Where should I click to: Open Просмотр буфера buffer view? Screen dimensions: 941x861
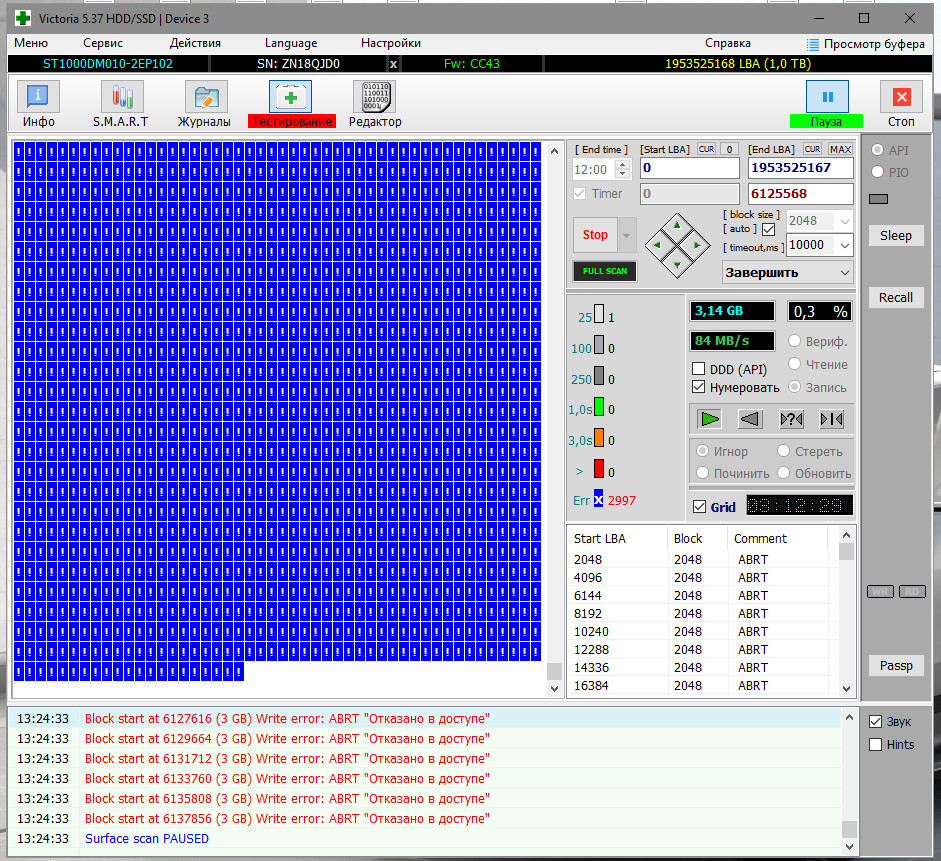pyautogui.click(x=865, y=44)
